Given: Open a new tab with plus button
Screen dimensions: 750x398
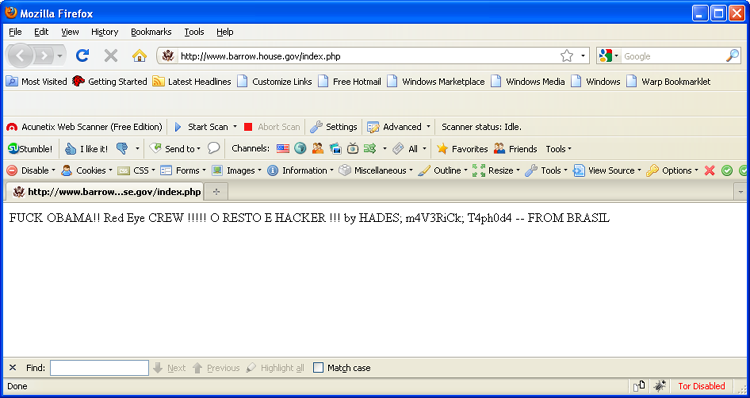Looking at the screenshot, I should 216,192.
